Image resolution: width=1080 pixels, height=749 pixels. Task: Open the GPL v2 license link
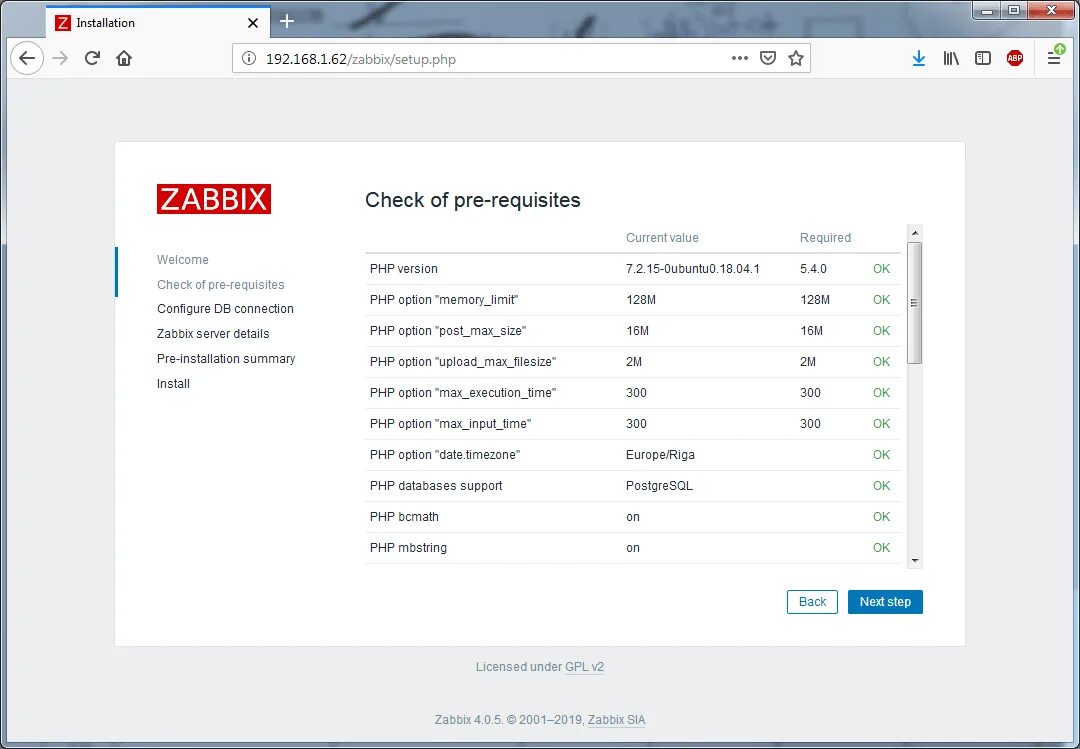point(584,667)
